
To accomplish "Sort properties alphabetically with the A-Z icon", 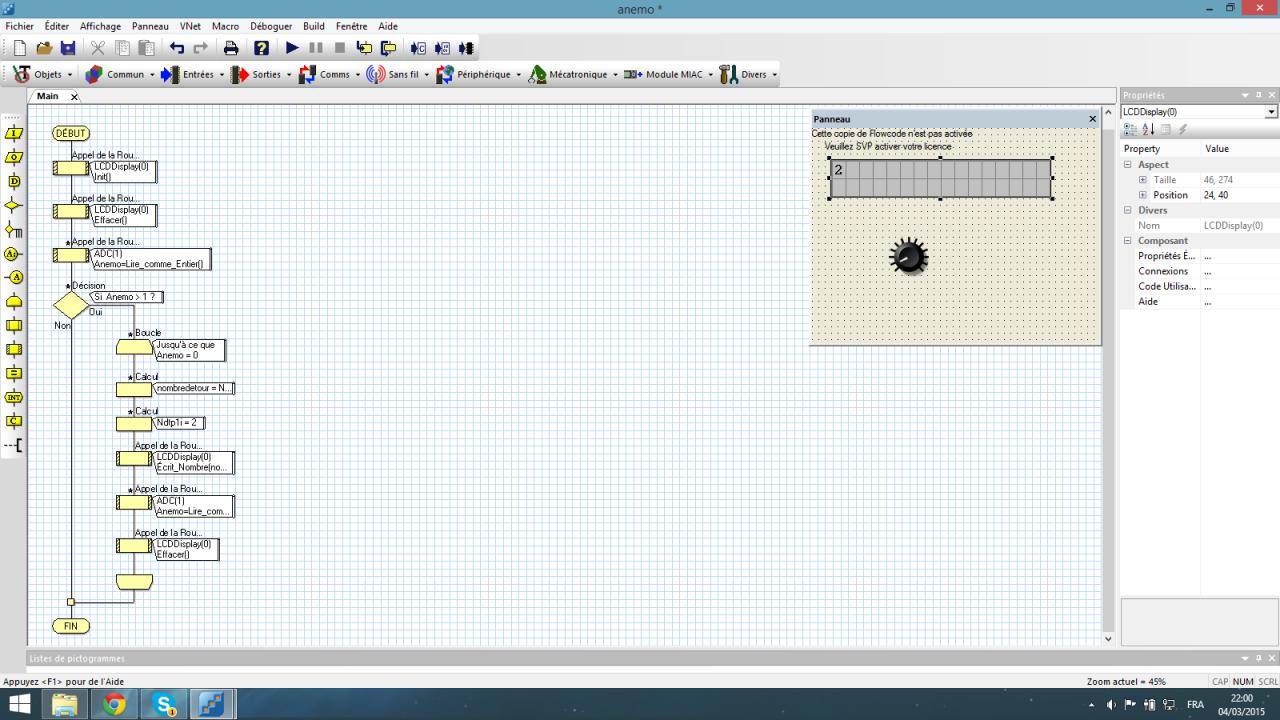I will coord(1148,129).
